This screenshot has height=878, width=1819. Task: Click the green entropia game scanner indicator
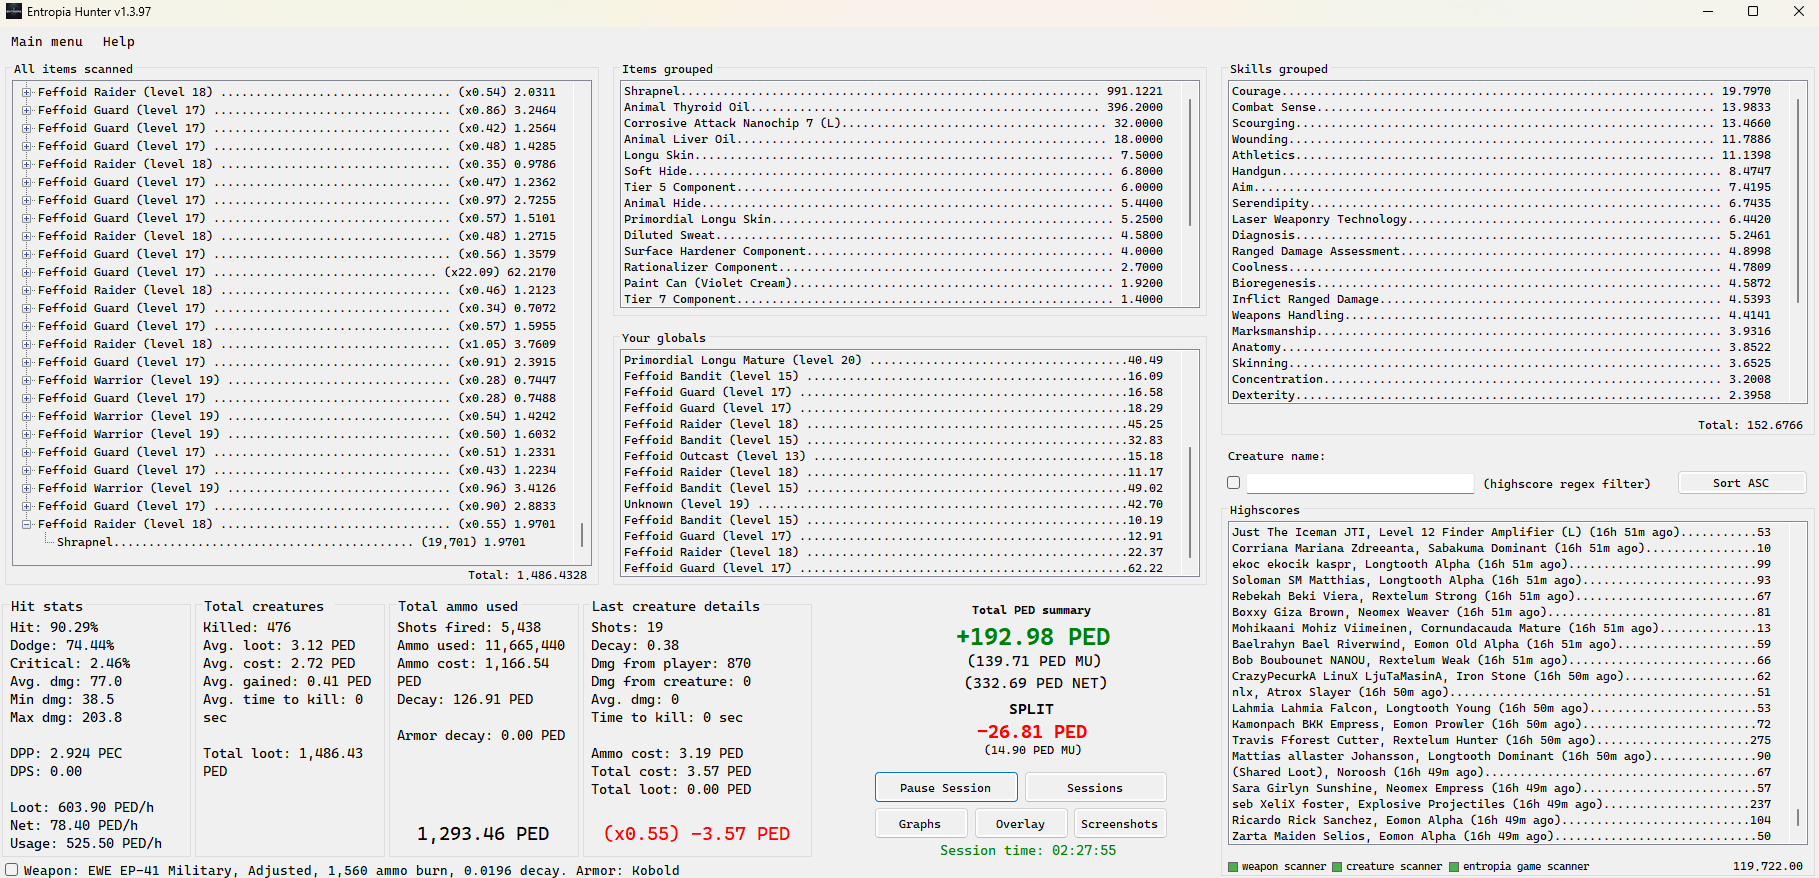tap(1454, 867)
